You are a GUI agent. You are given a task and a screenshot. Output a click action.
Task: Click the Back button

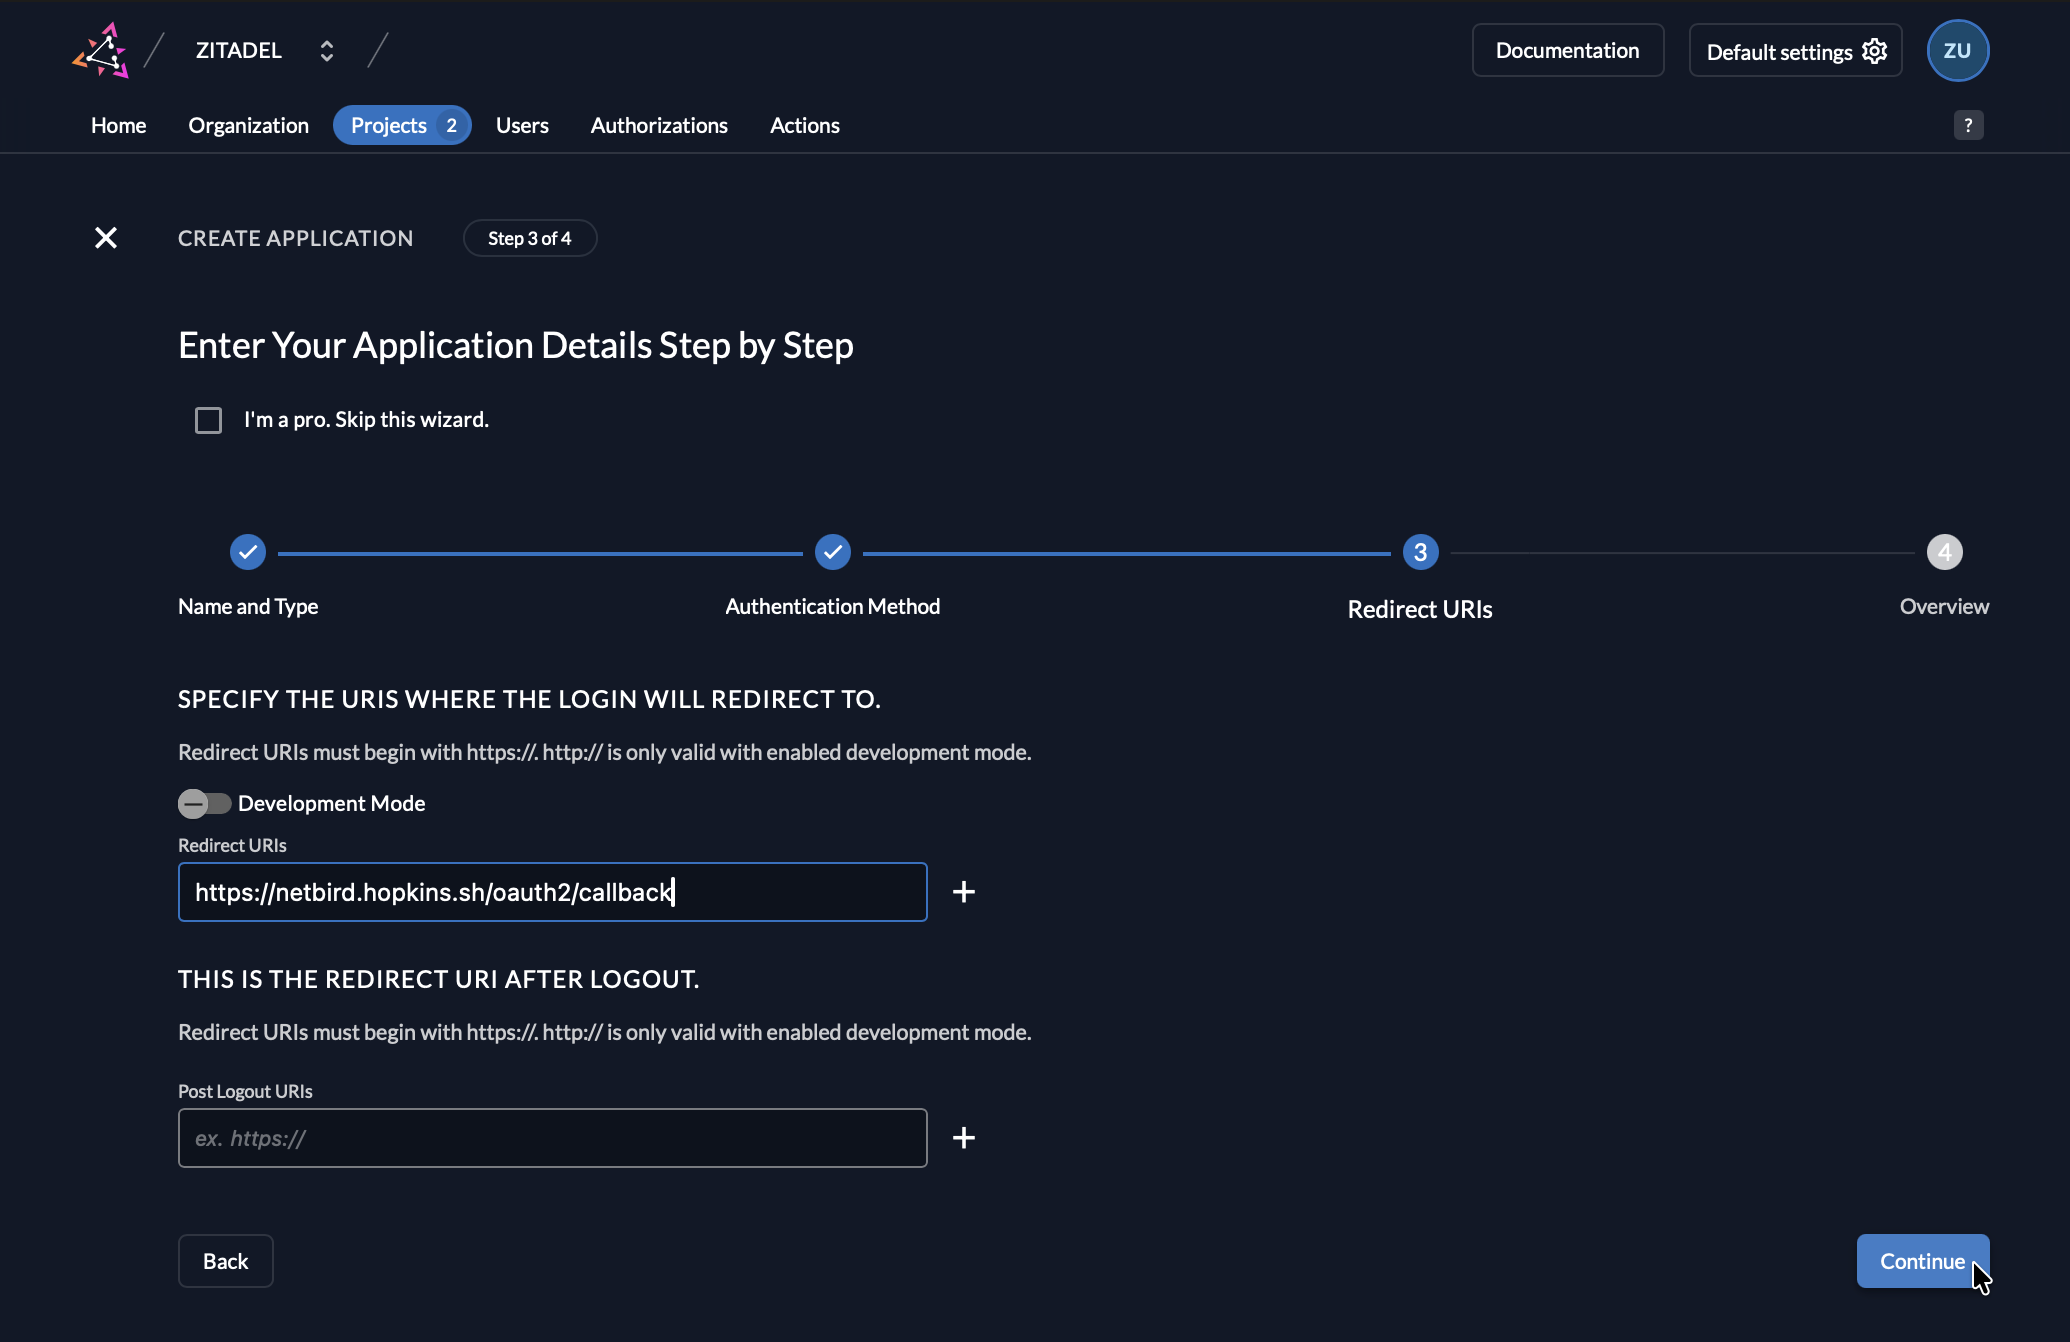225,1261
